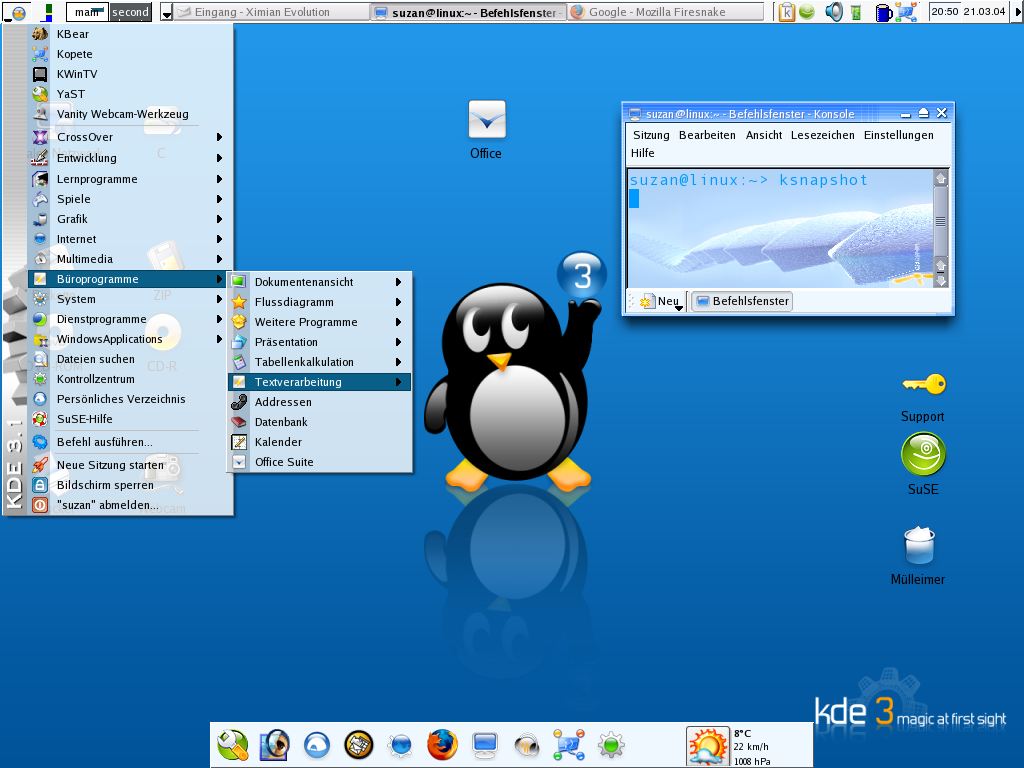The width and height of the screenshot is (1024, 768).
Task: Choose Bildschirm sperren entry
Action: (131, 485)
